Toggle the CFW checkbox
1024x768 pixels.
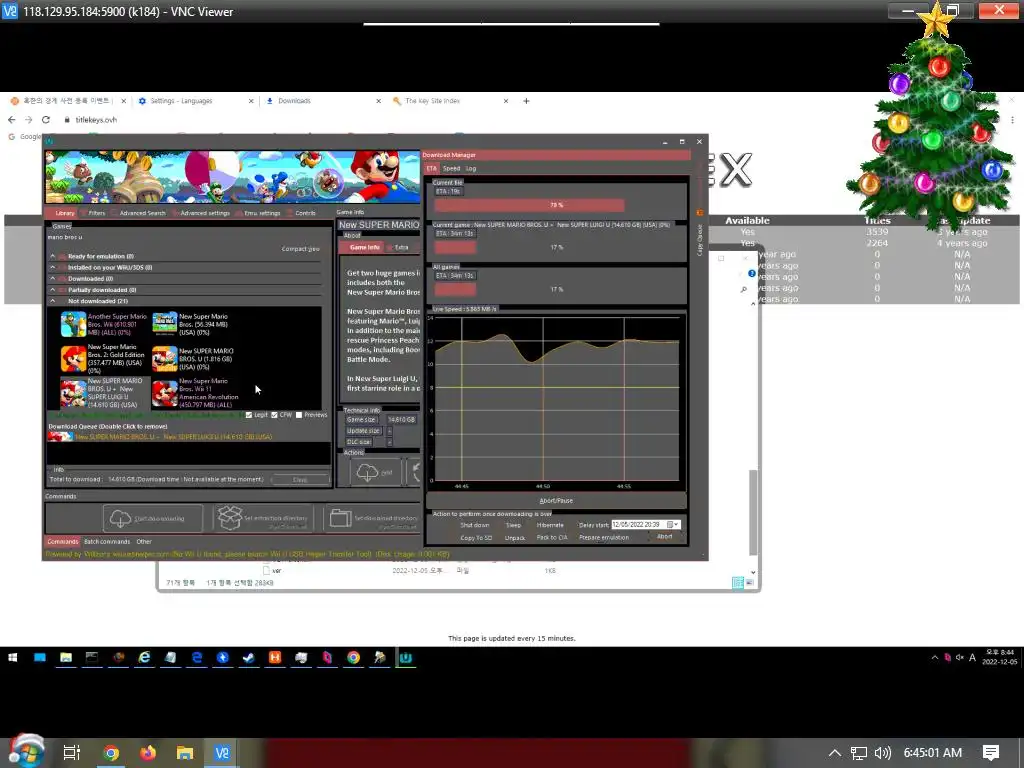tap(274, 415)
